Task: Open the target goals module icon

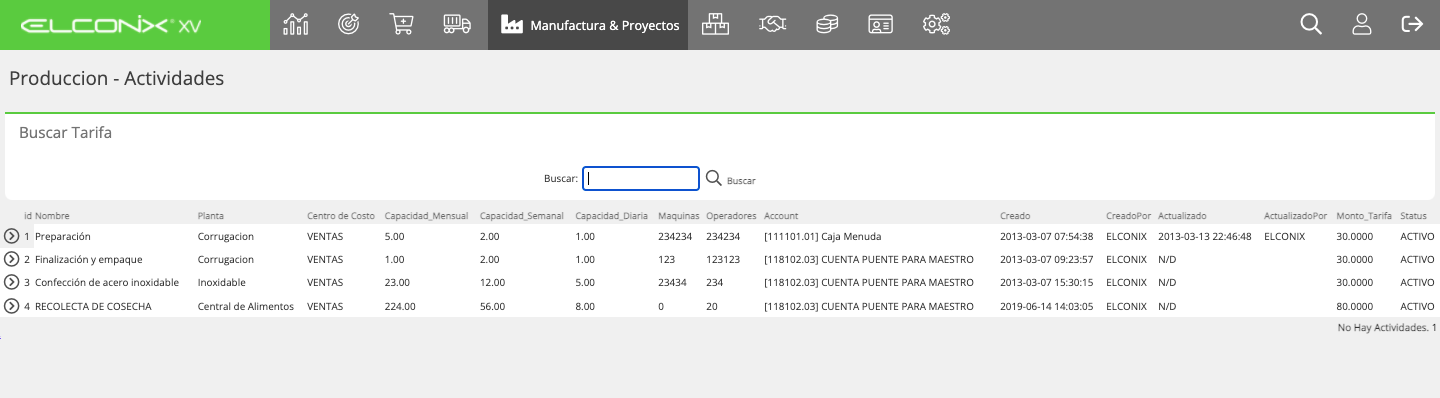Action: (349, 25)
